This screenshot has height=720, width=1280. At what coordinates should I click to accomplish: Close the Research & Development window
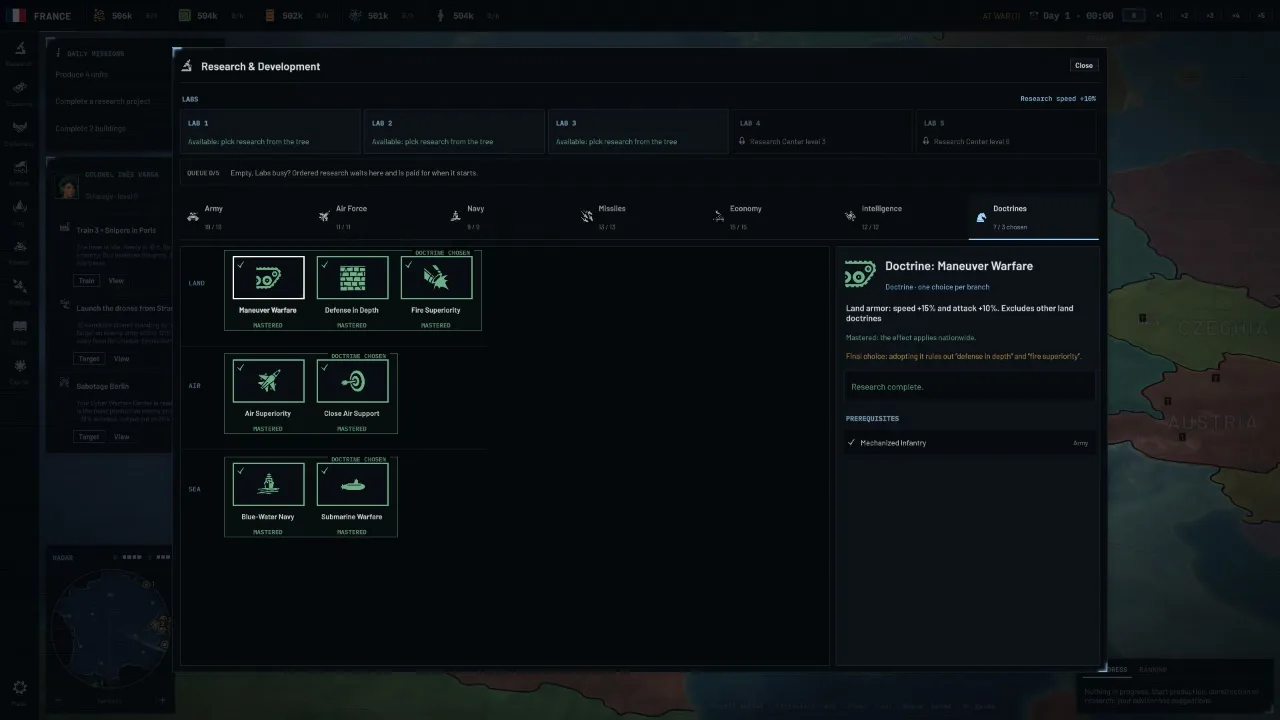1084,65
